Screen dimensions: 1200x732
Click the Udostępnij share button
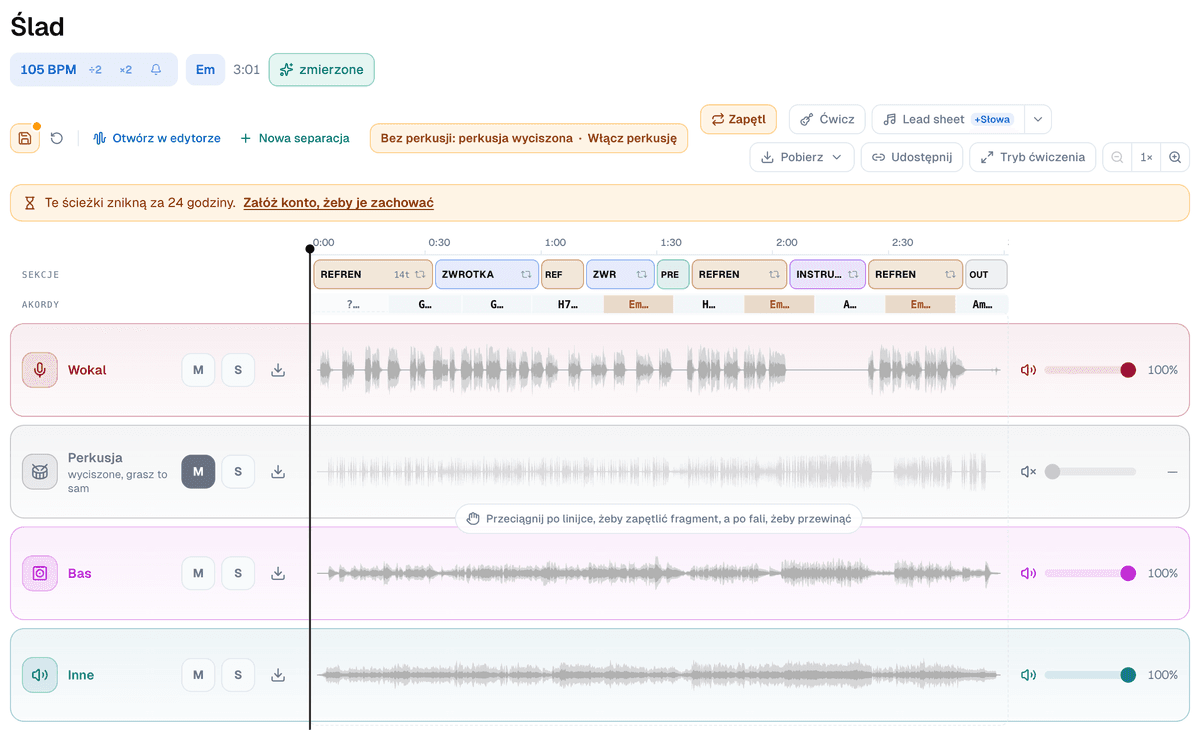(912, 157)
